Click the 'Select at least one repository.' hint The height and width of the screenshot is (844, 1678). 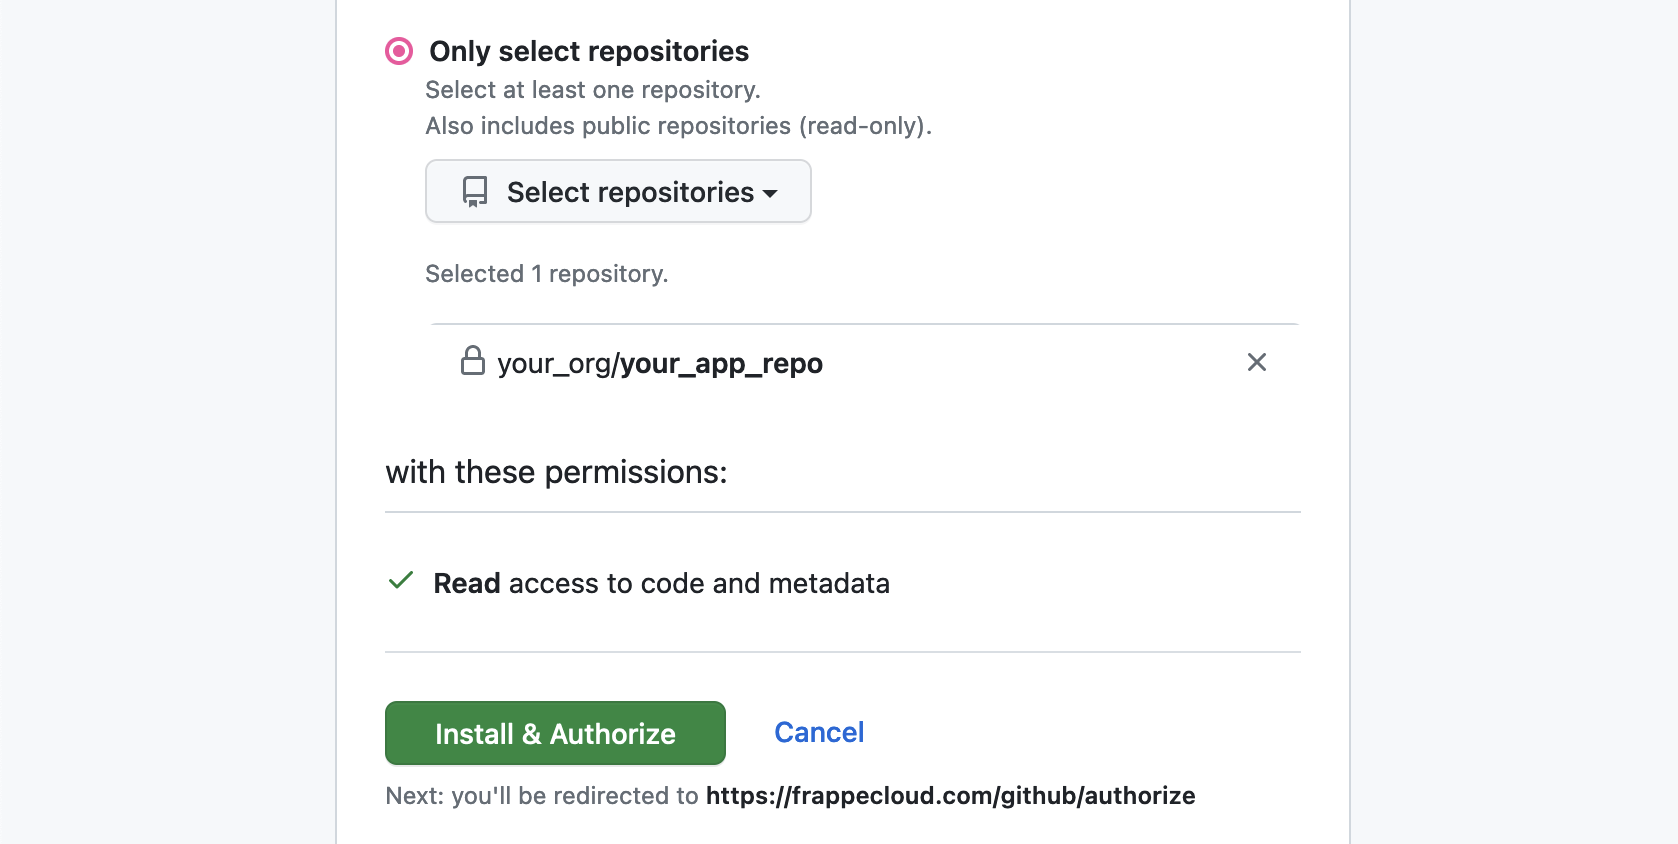point(592,90)
